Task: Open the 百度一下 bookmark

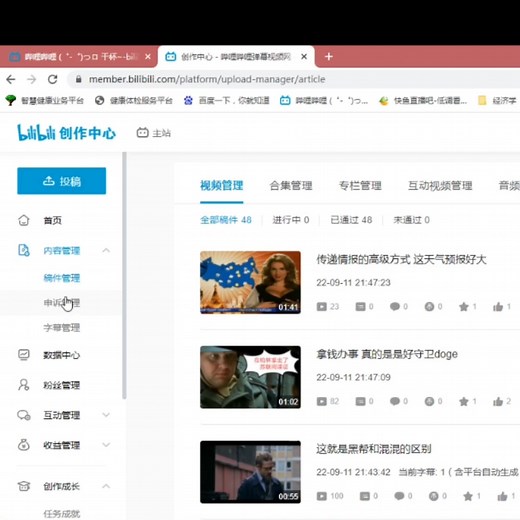Action: [226, 100]
